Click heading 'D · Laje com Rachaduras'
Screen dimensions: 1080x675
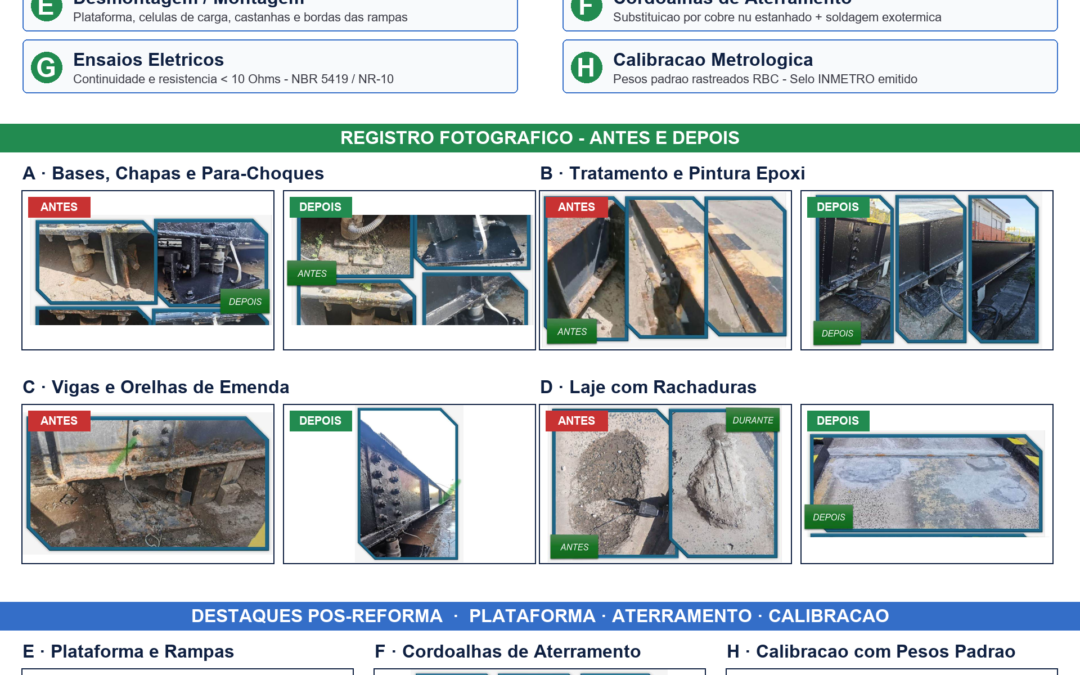[x=648, y=387]
